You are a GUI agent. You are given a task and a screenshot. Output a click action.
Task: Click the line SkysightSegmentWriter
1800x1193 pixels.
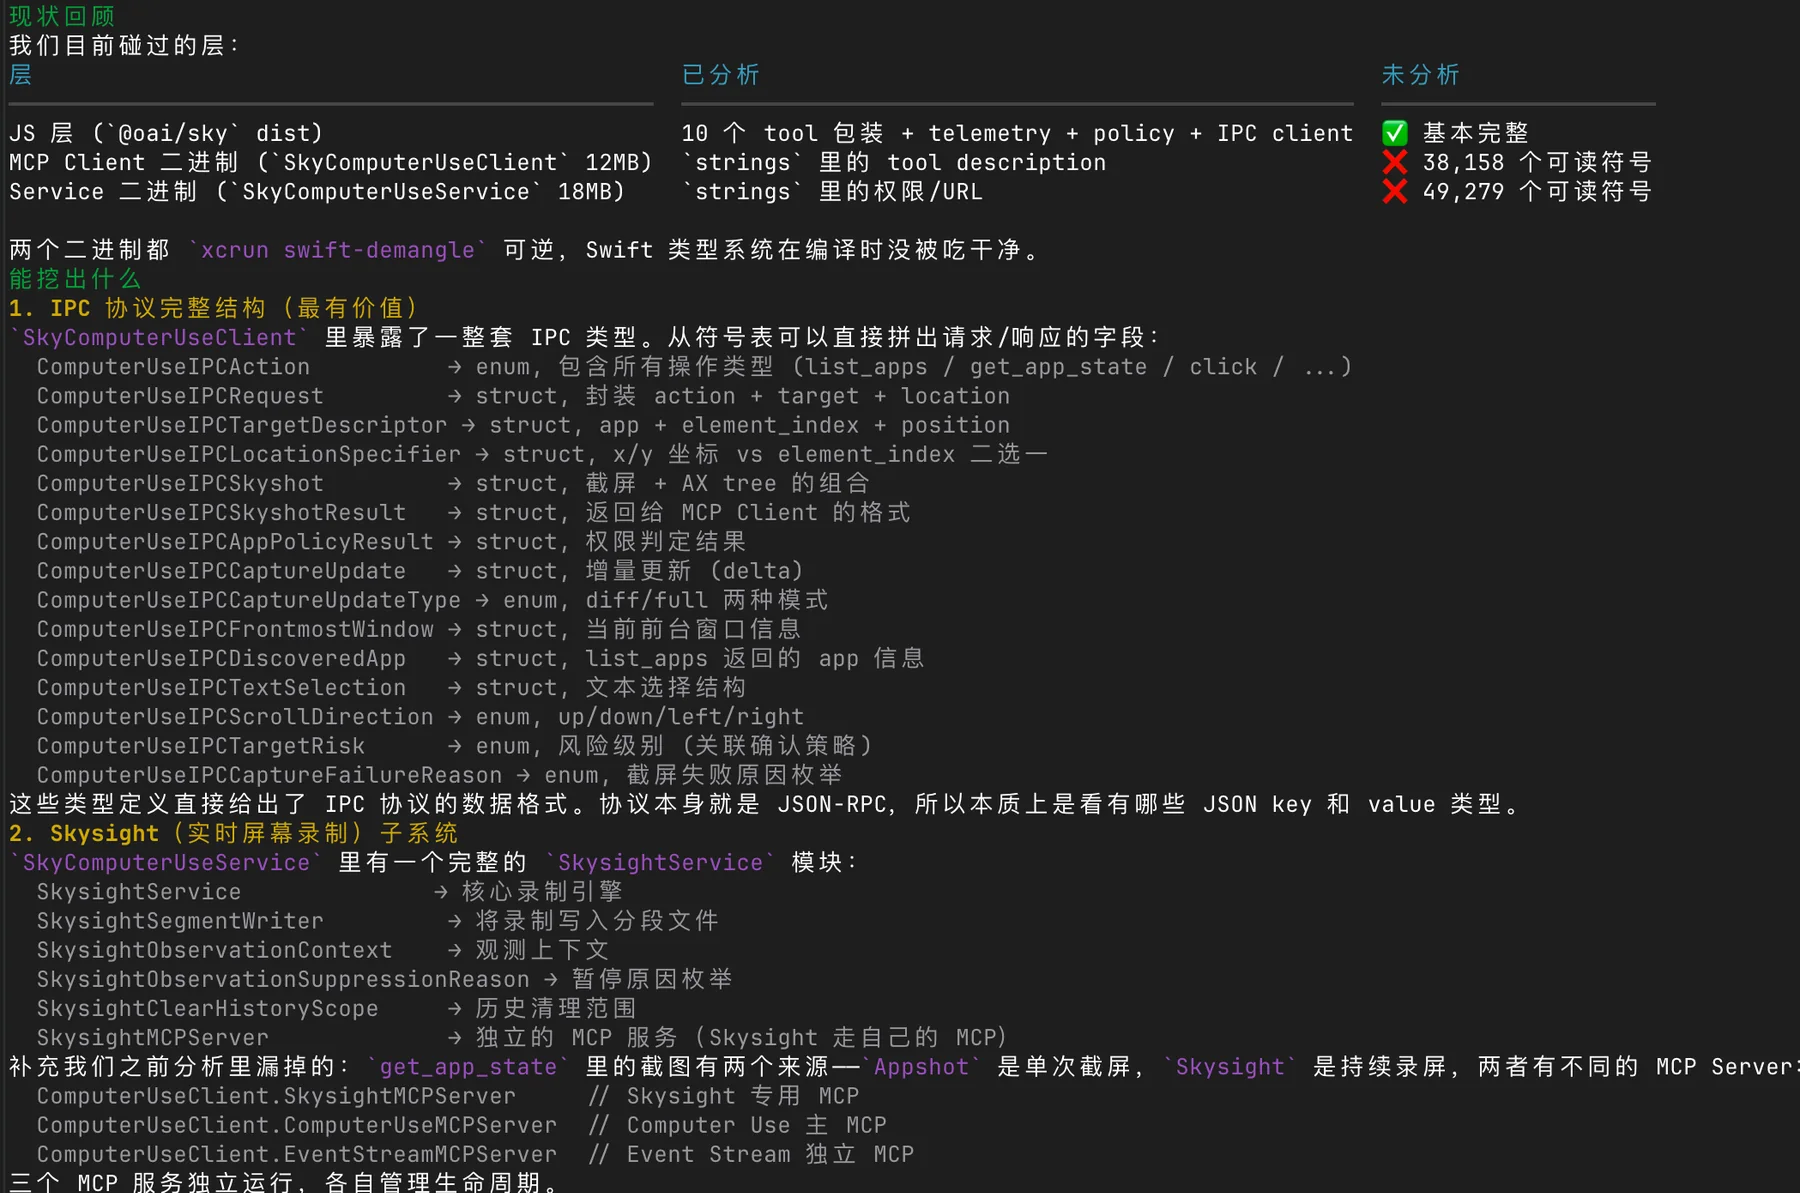click(x=378, y=920)
